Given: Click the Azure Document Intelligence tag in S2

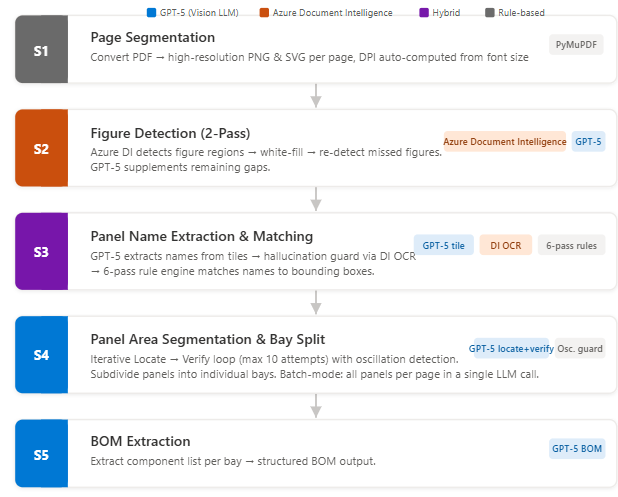Looking at the screenshot, I should click(505, 142).
